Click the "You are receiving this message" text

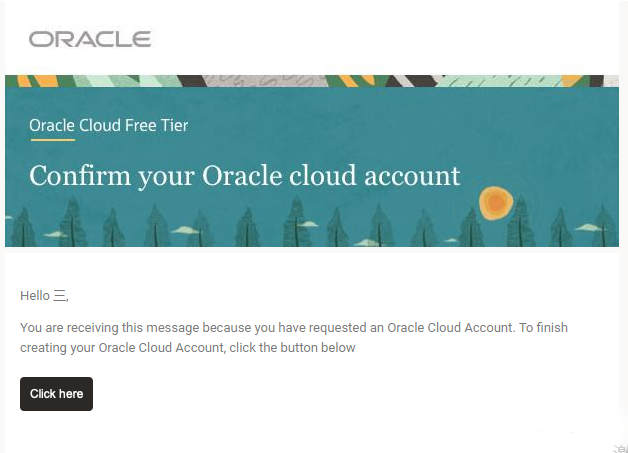pyautogui.click(x=109, y=328)
